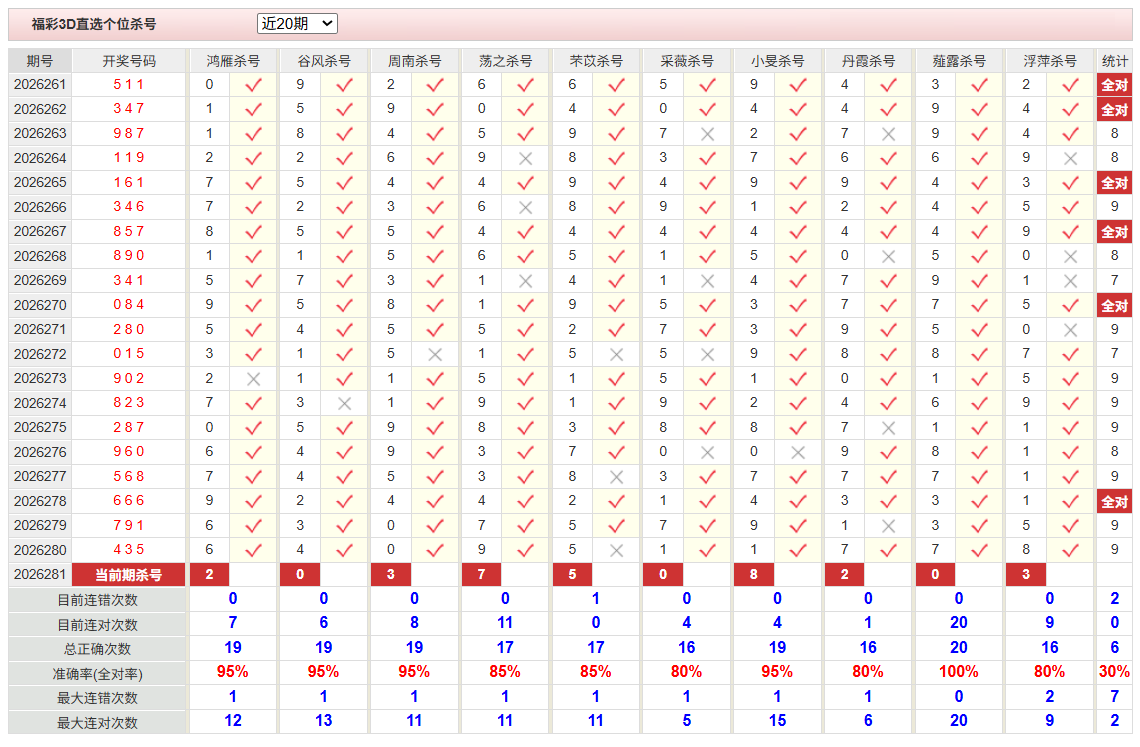Click the 准确率(全对率) row label
Screen dimensions: 1140x747
[x=97, y=674]
